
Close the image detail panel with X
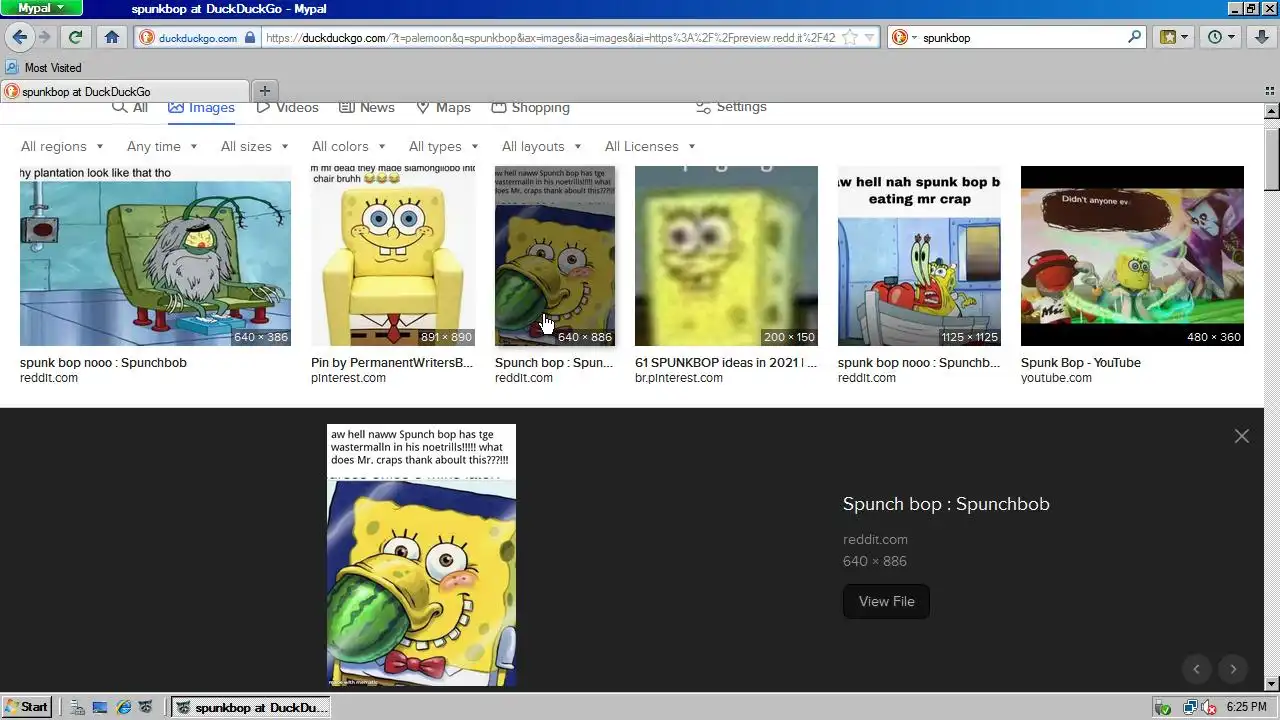(x=1241, y=436)
